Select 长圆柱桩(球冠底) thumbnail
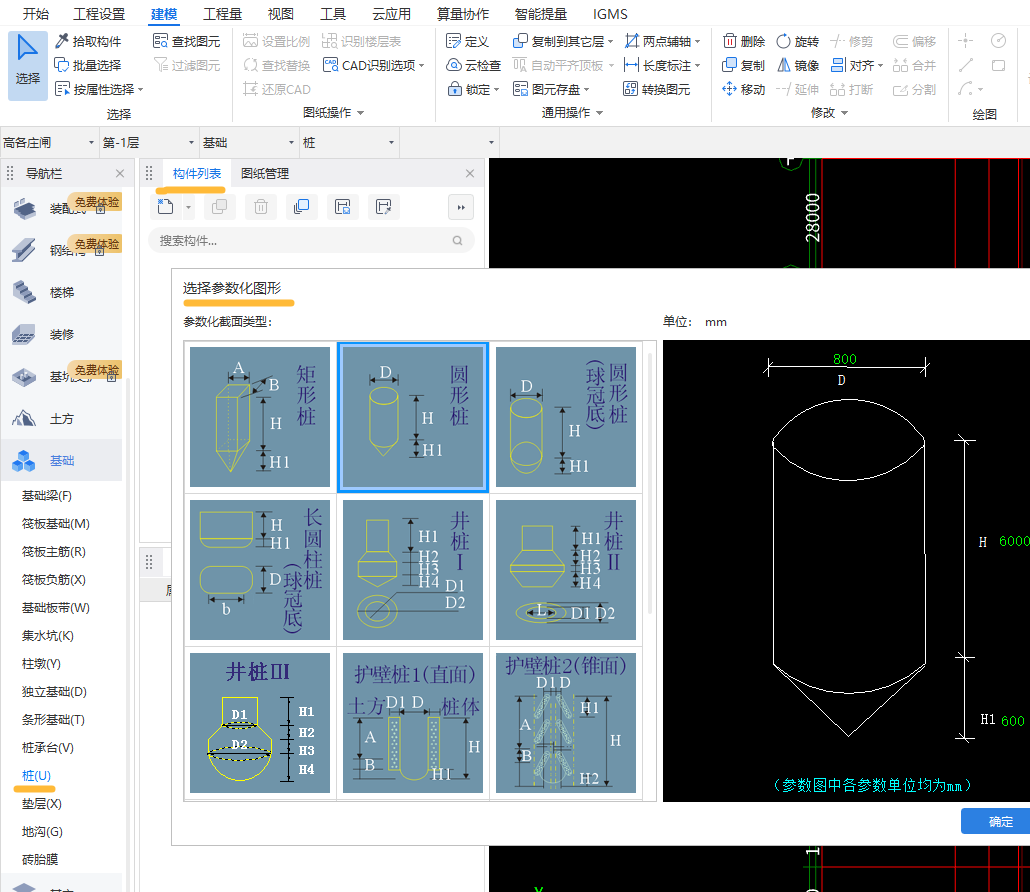Viewport: 1030px width, 892px height. click(259, 569)
